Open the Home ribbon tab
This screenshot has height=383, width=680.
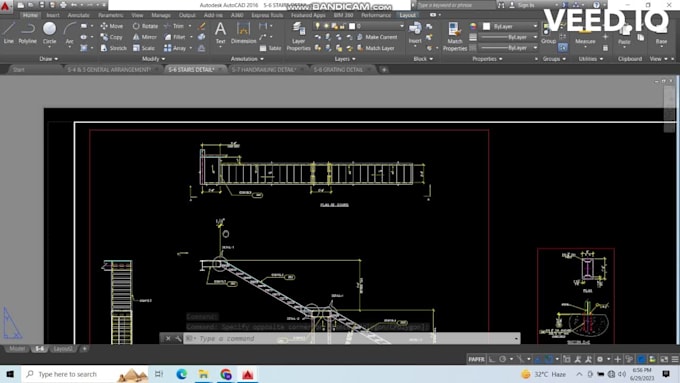(30, 15)
